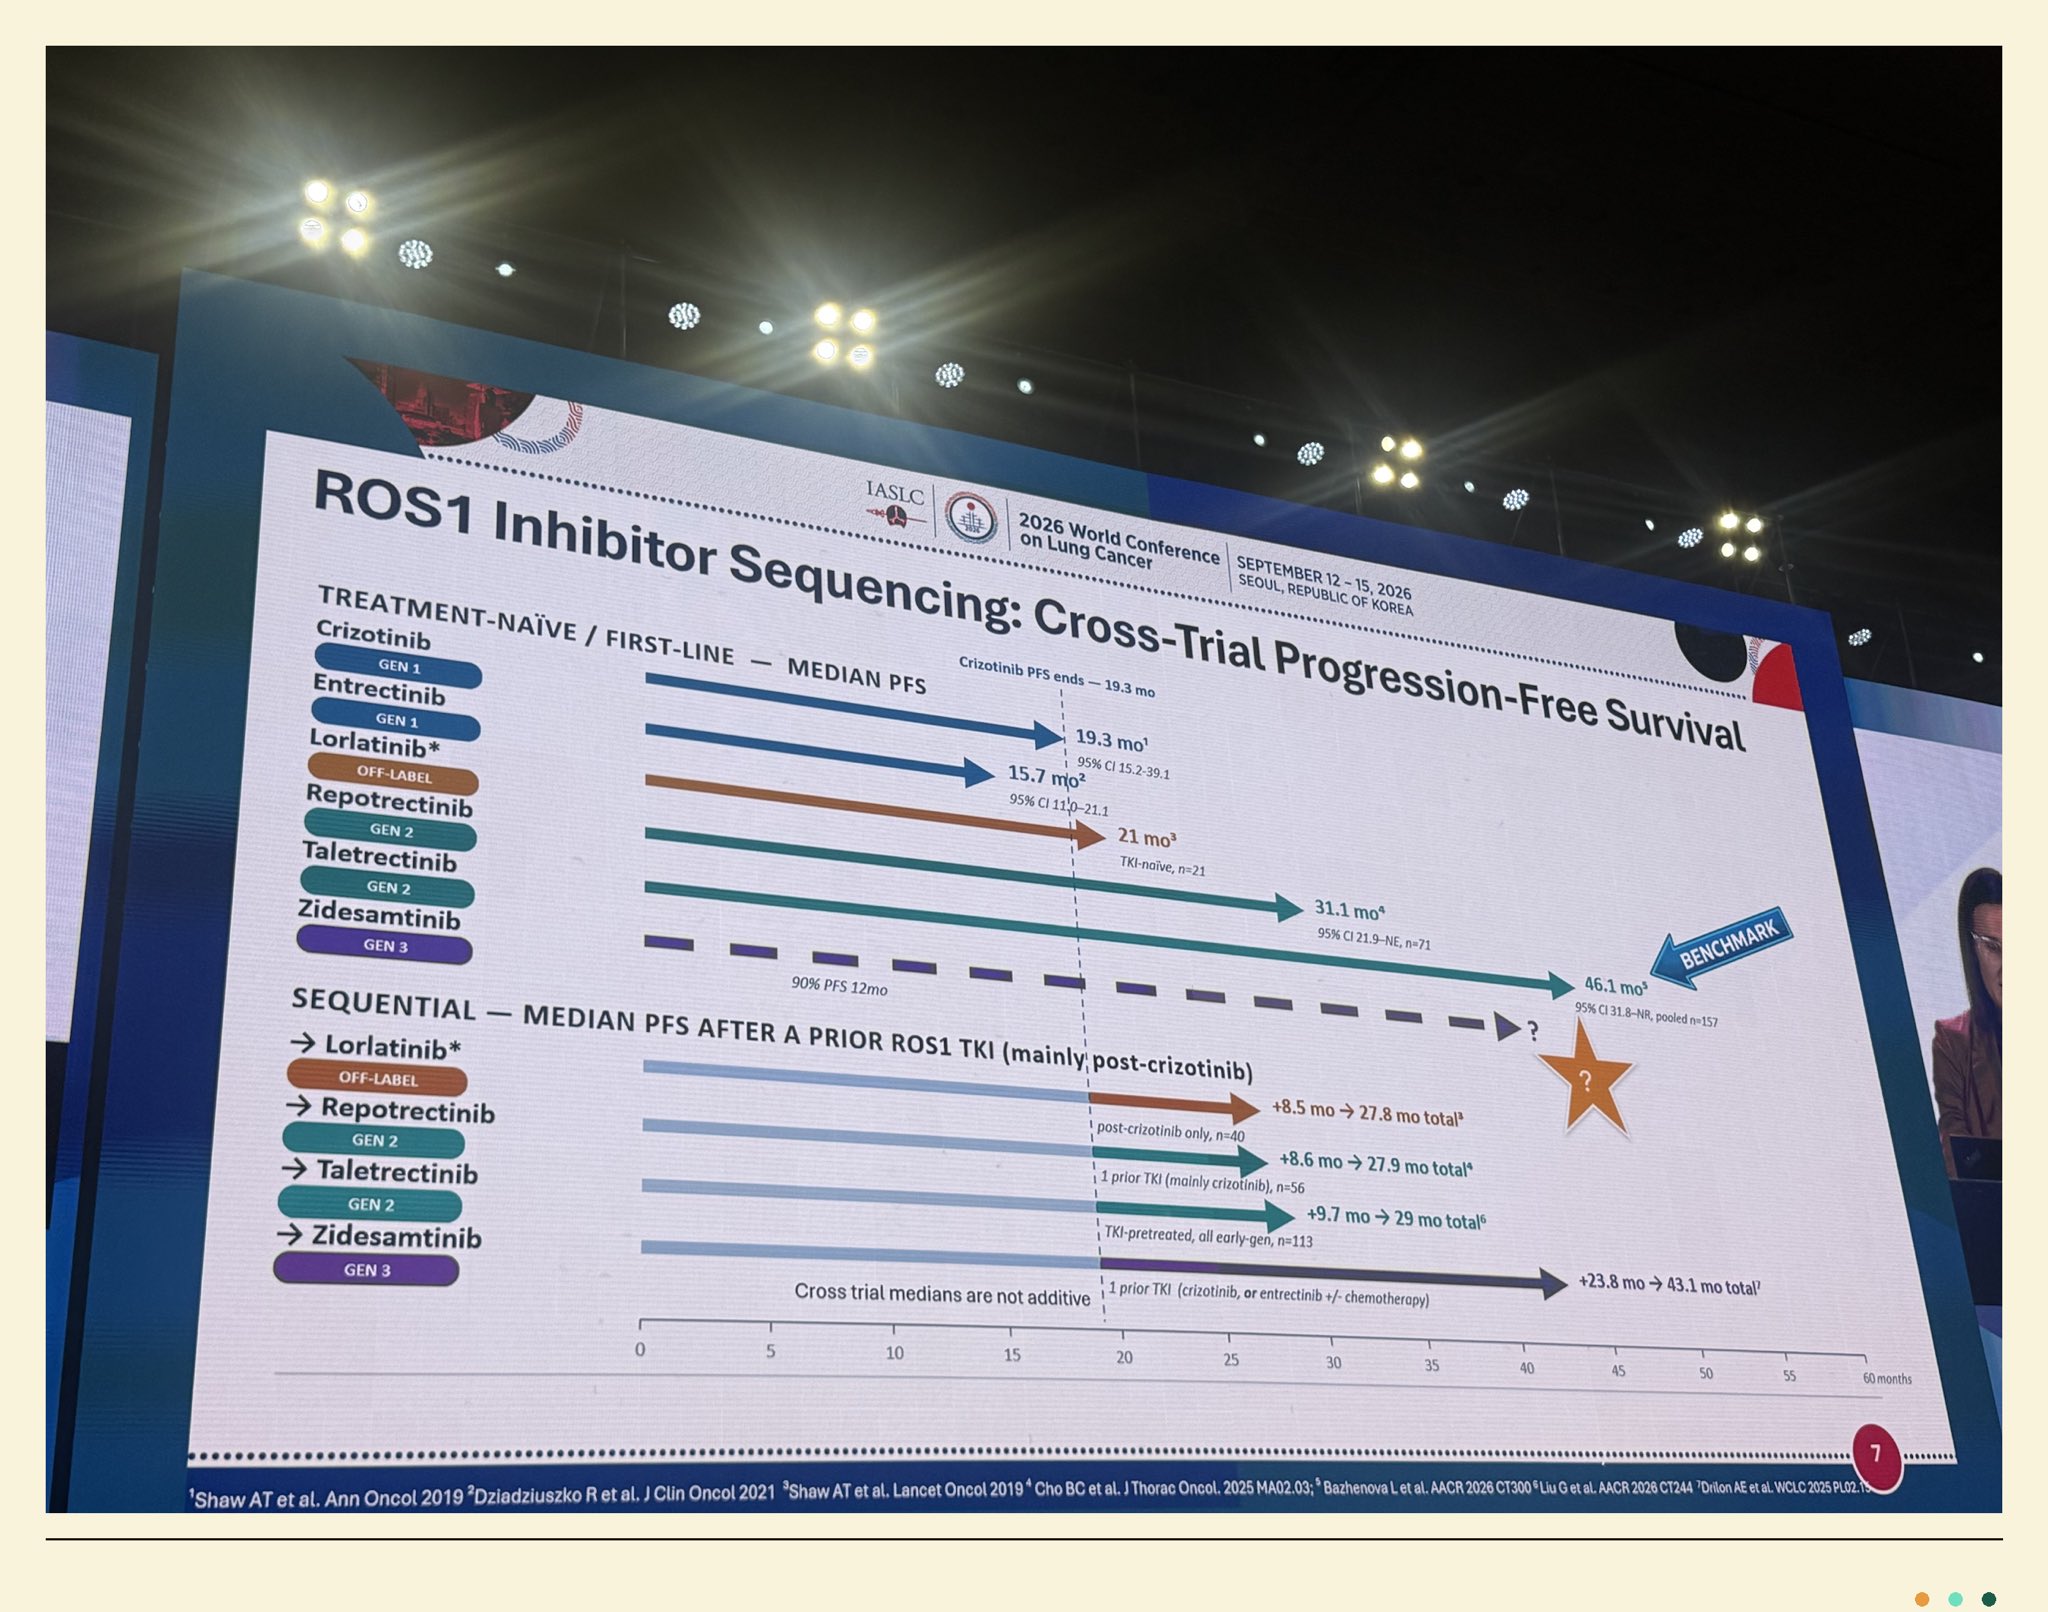
Task: Click the purple GEN 3 badge under first-line Zidesamtinib
Action: click(385, 945)
